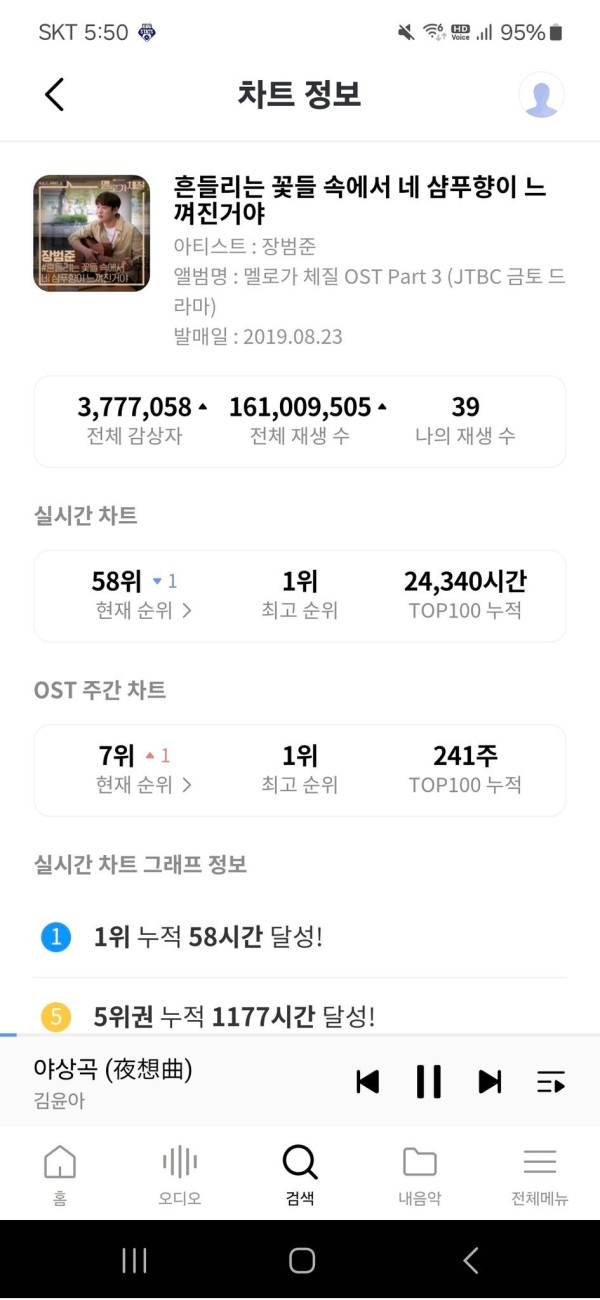Open the 내음악 my music tab
Screen dimensions: 600x1300
pyautogui.click(x=420, y=1175)
